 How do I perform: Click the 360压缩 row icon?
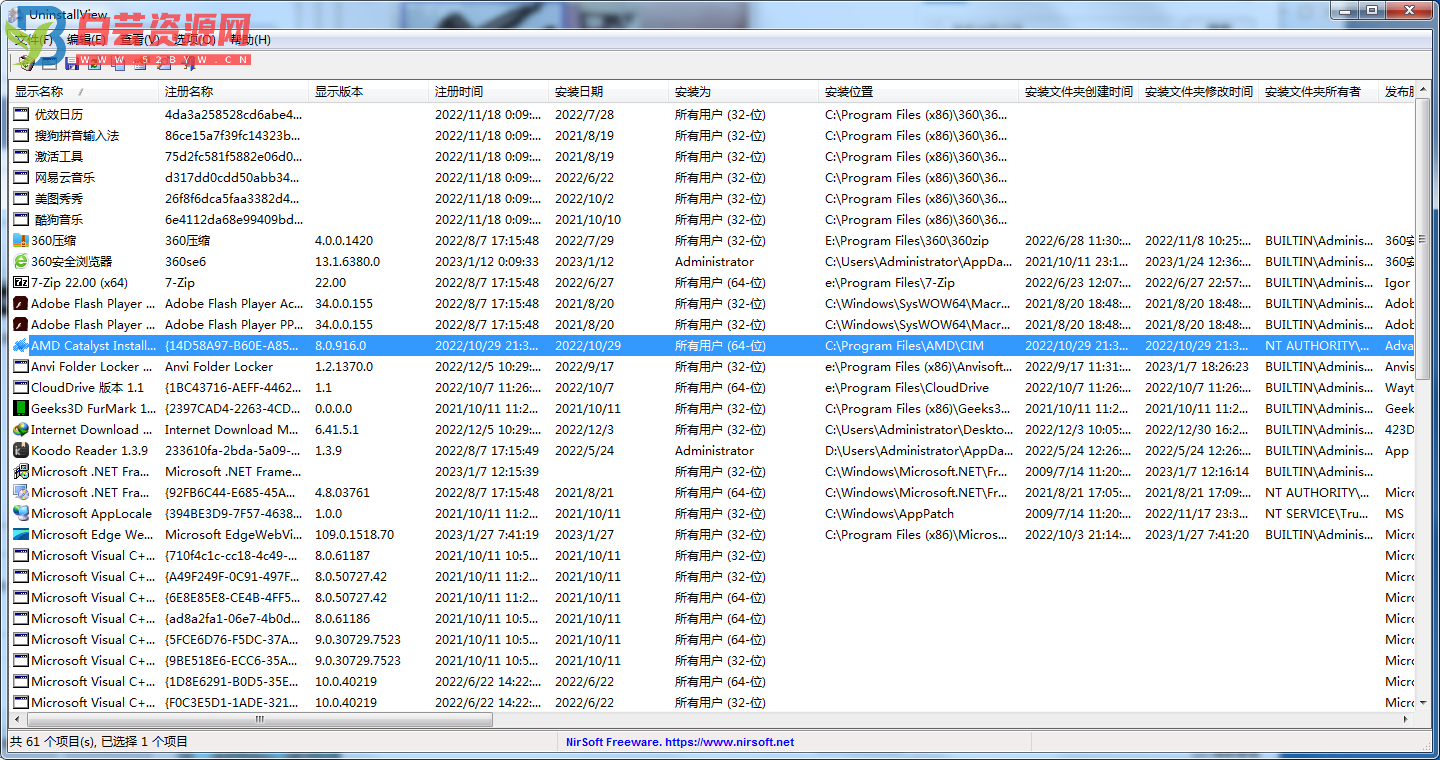click(21, 240)
